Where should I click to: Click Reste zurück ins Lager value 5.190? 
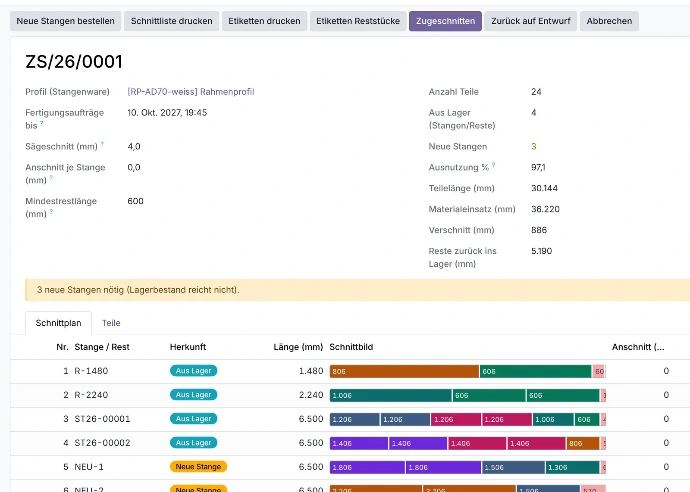coord(542,251)
